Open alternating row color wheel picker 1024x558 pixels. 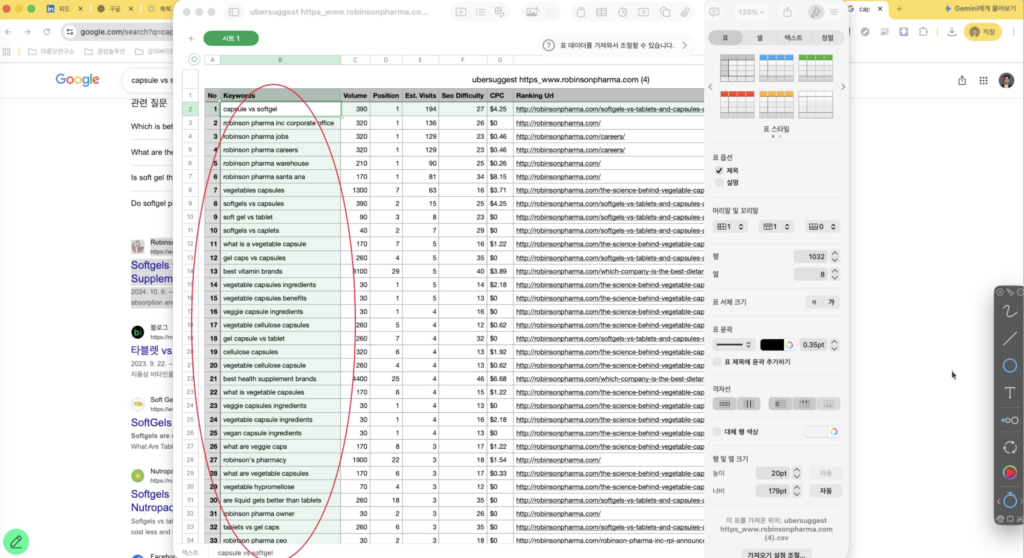tap(834, 432)
